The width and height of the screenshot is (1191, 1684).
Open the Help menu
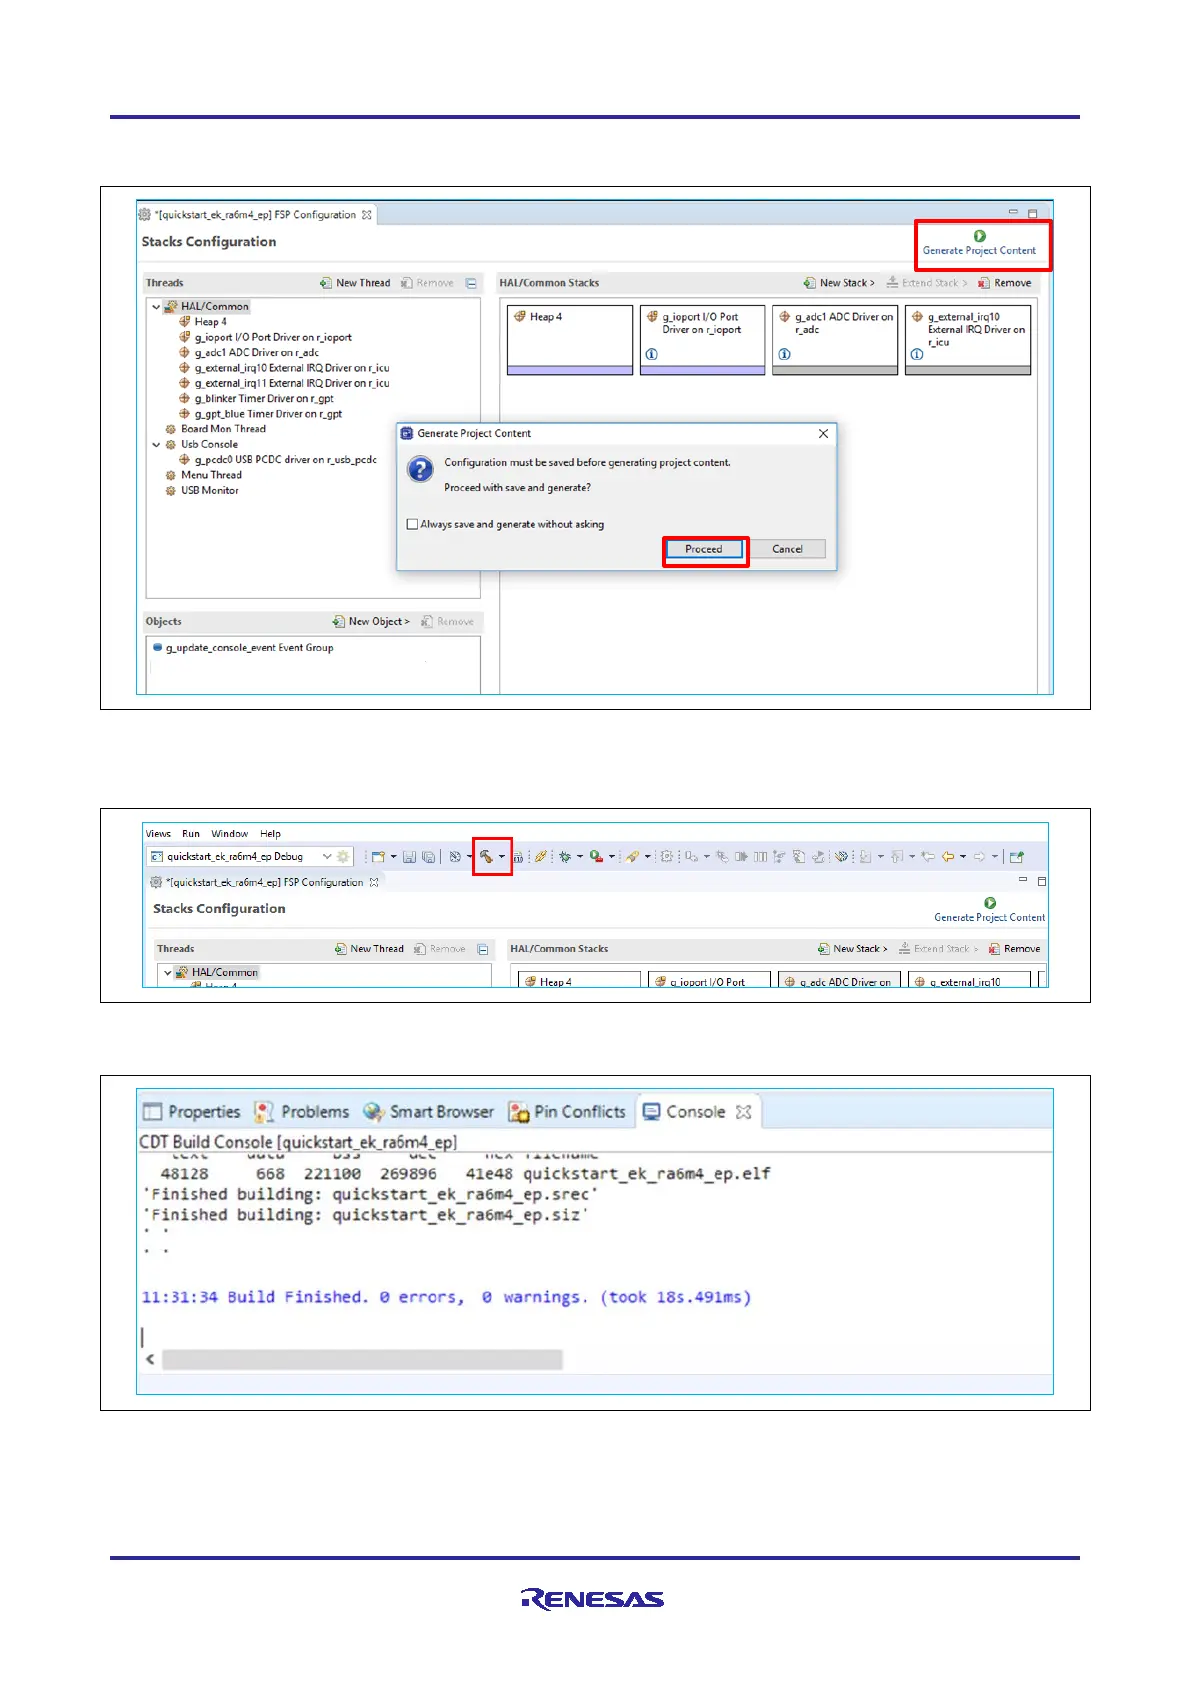(271, 834)
